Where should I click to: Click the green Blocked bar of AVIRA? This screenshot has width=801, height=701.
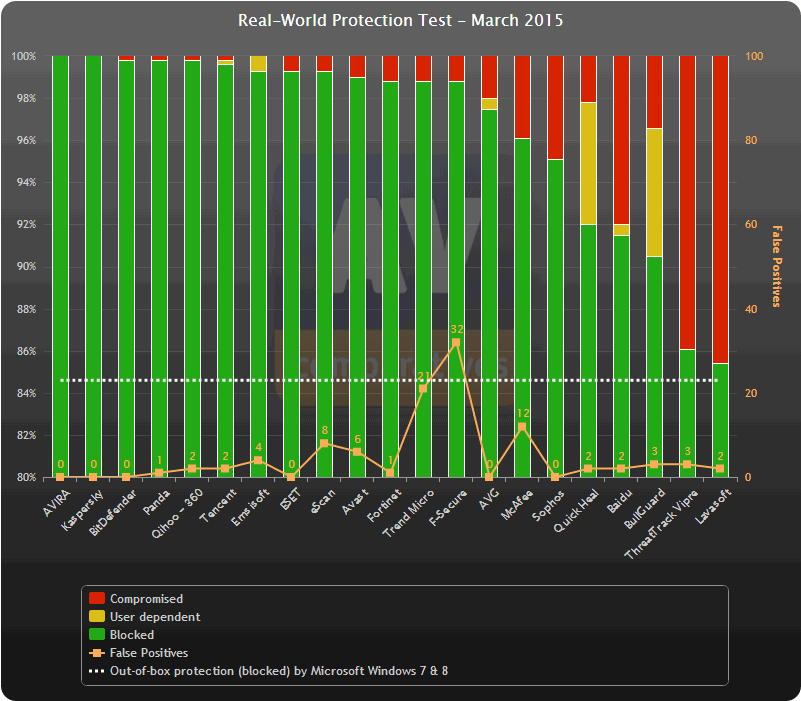pos(60,266)
